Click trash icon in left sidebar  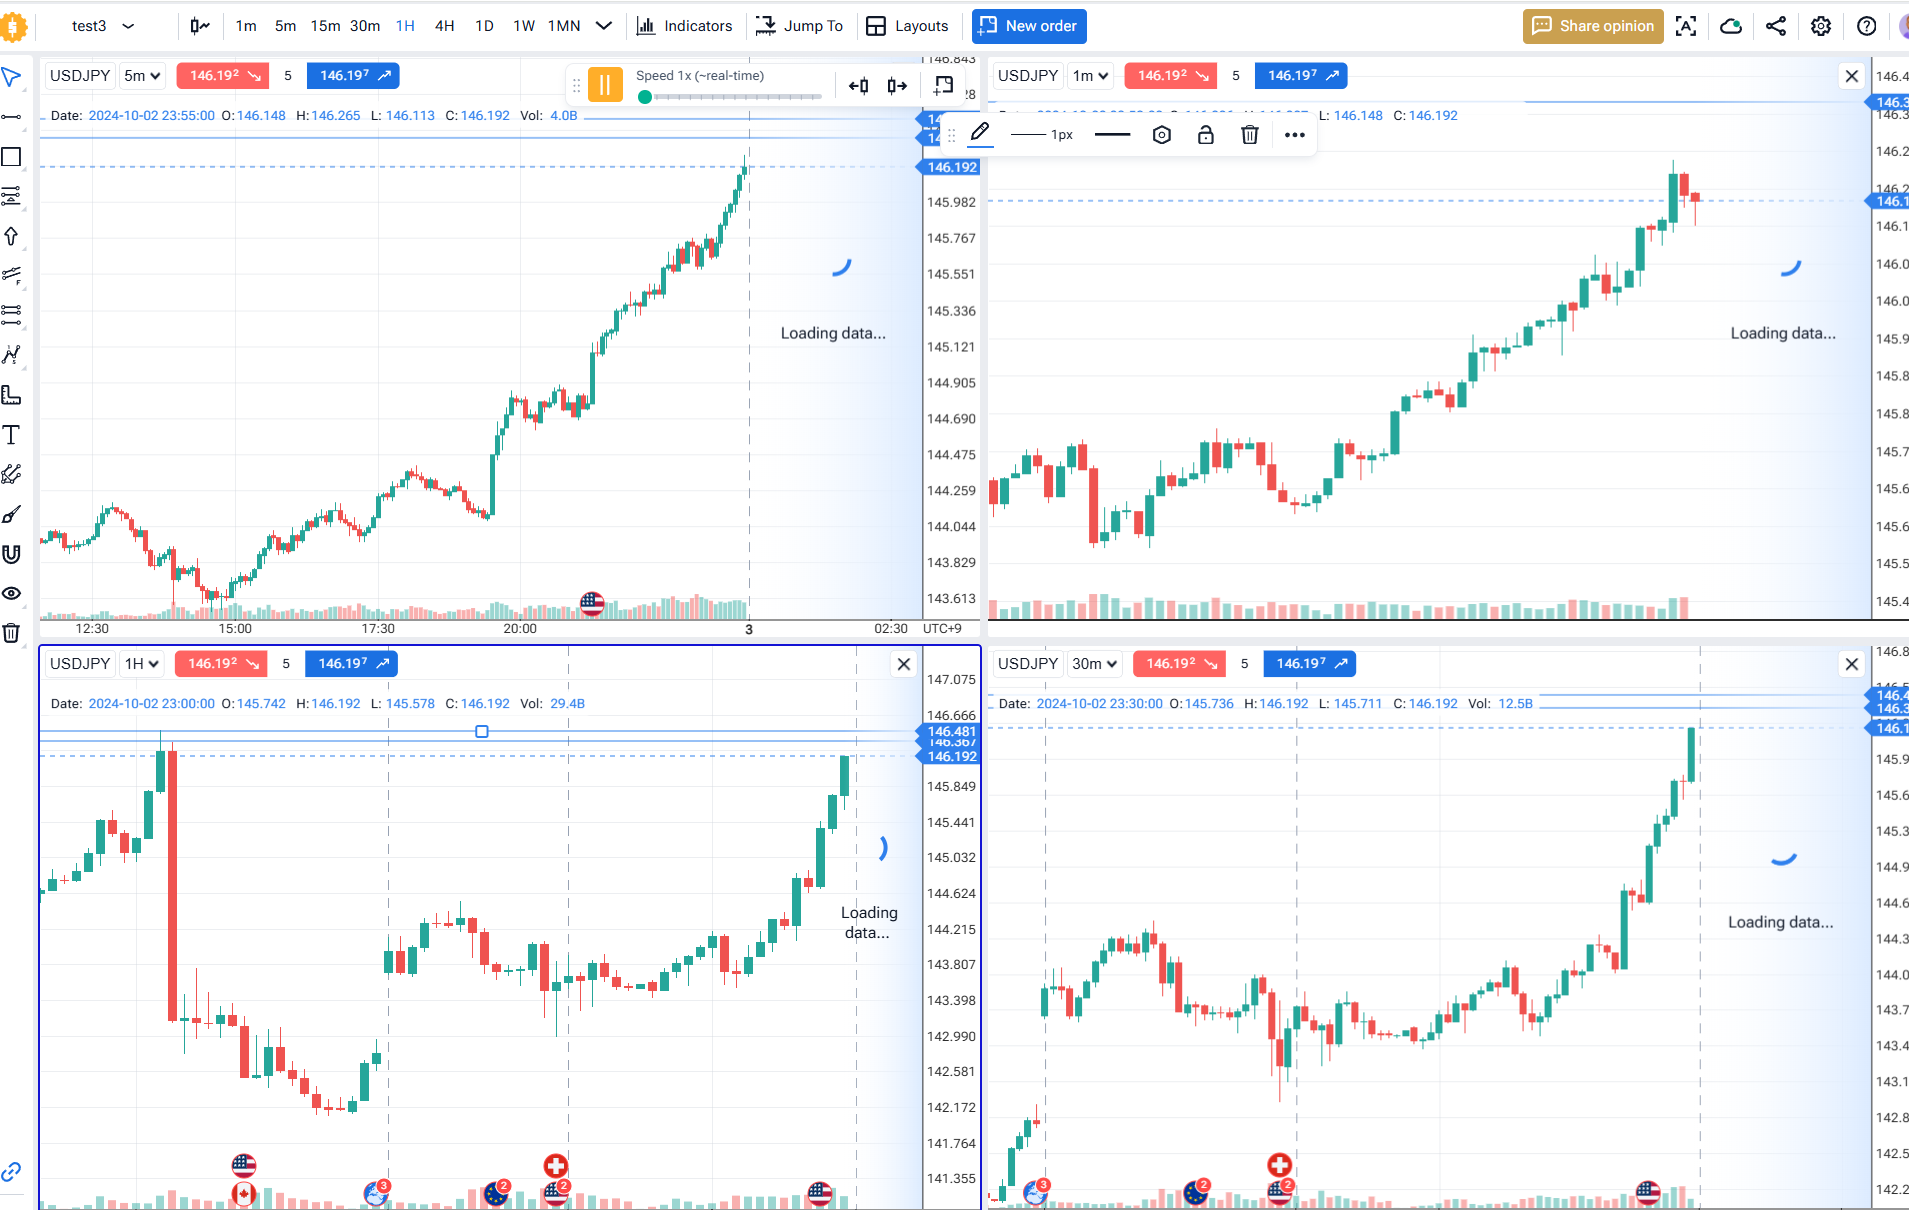tap(11, 633)
